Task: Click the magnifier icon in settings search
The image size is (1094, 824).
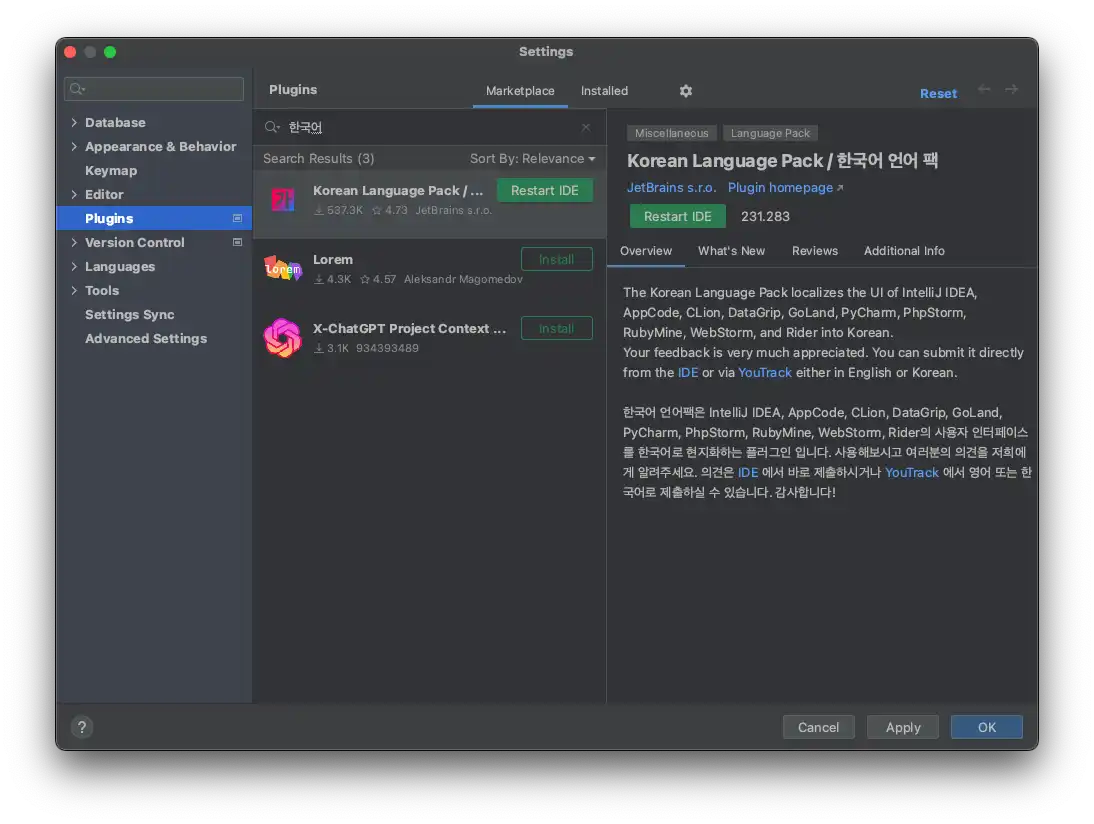Action: (x=77, y=89)
